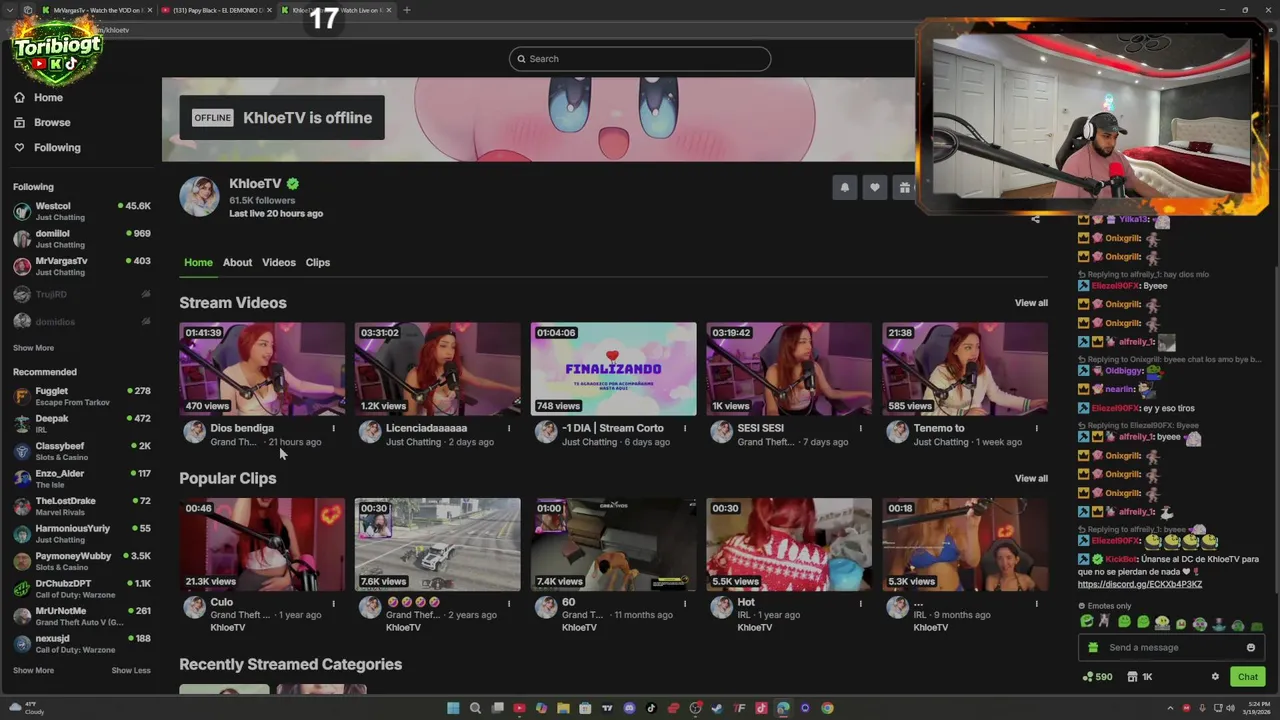This screenshot has height=720, width=1280.
Task: Click the gift sub icon beside the heart
Action: (x=904, y=187)
